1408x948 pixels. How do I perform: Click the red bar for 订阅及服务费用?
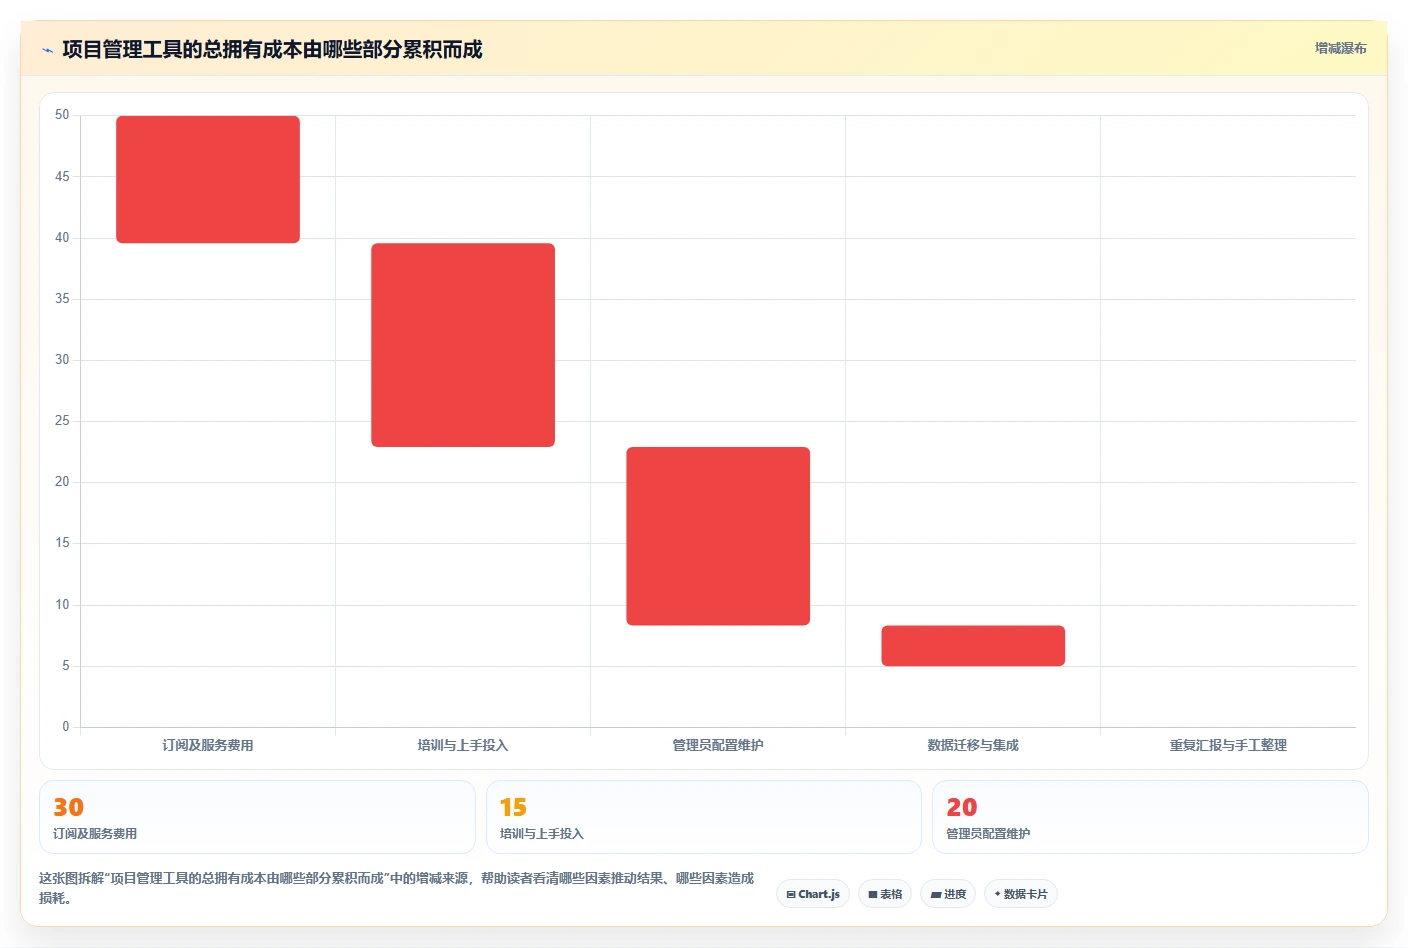[208, 179]
